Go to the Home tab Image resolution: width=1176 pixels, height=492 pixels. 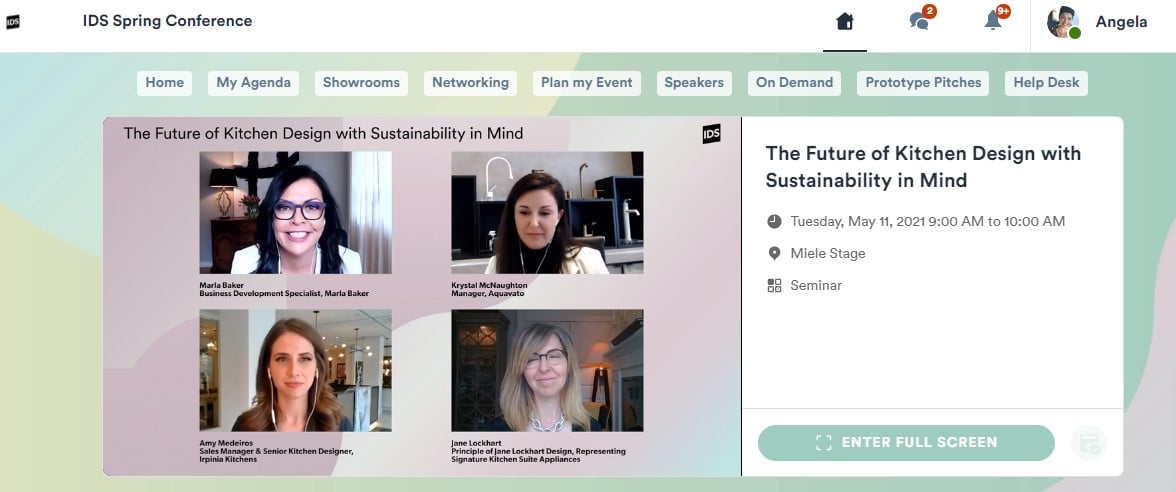click(x=164, y=83)
